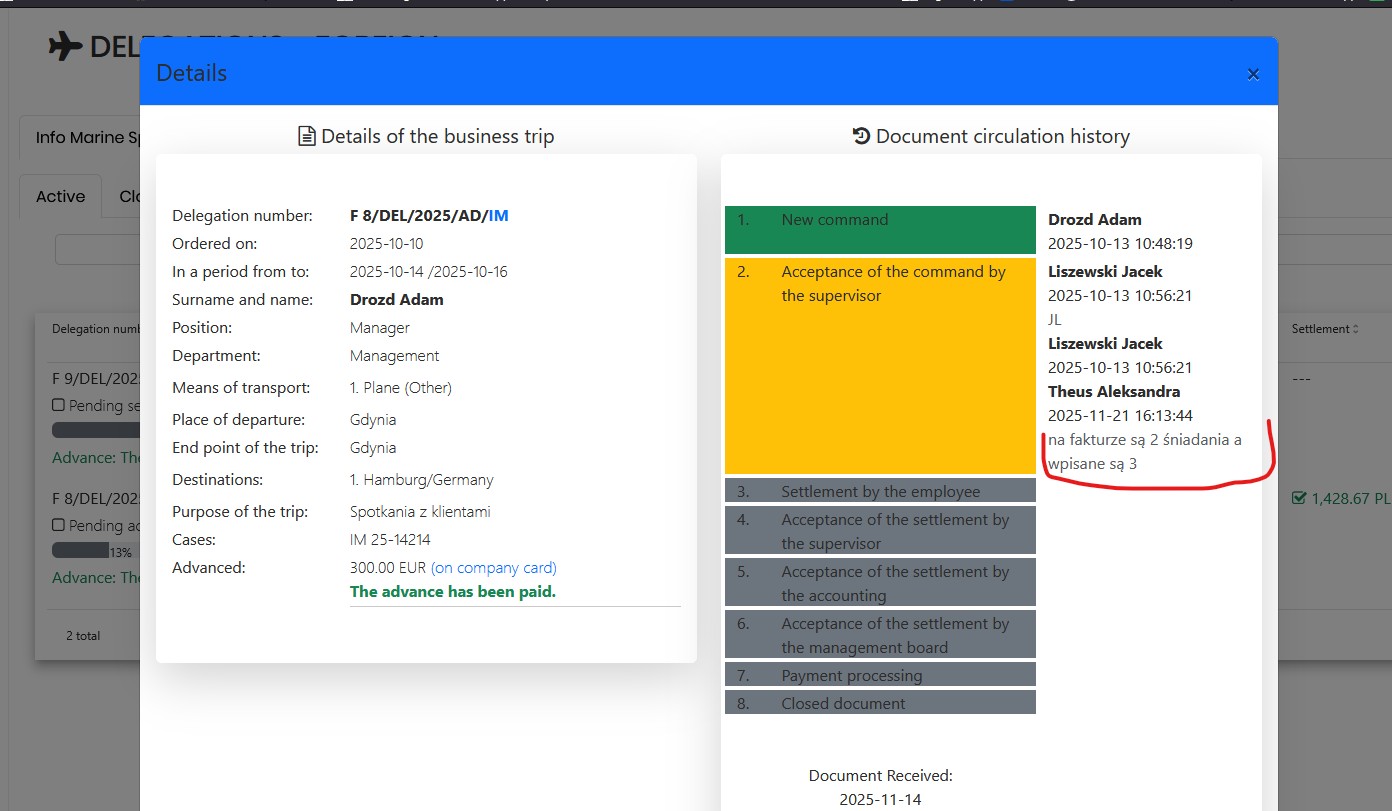
Task: Close the Details dialog with the X
Action: (x=1253, y=74)
